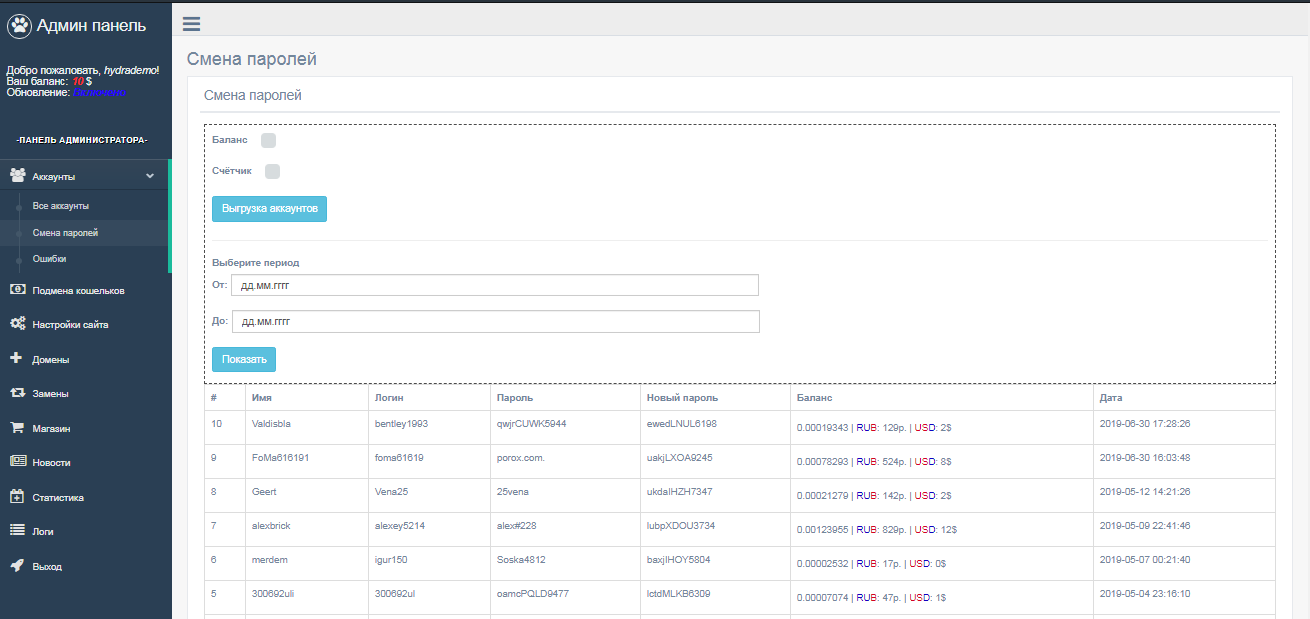This screenshot has width=1310, height=619.
Task: Open the Ошибки submenu item
Action: point(50,259)
